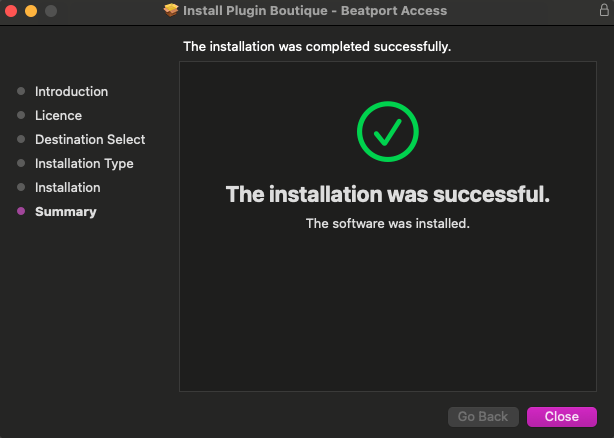Select the Destination Select step label
Screen dimensions: 614x438
coord(90,139)
